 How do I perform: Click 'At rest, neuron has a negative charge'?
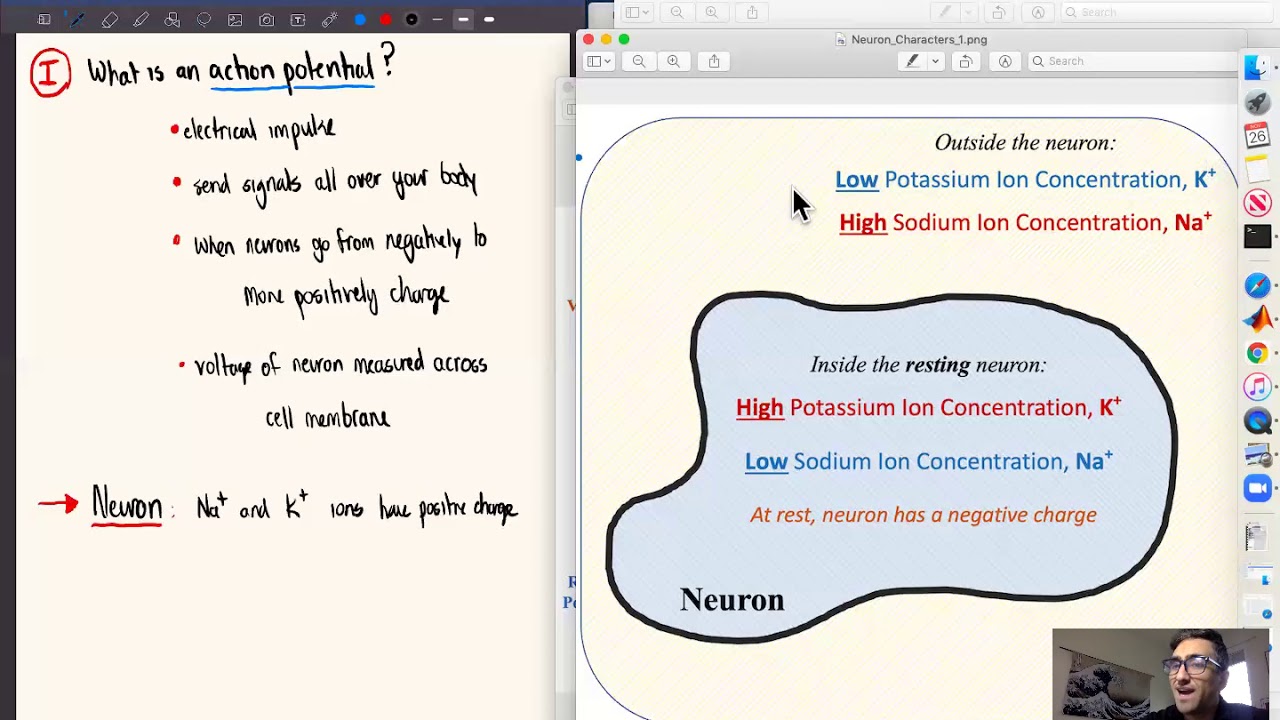[x=923, y=515]
